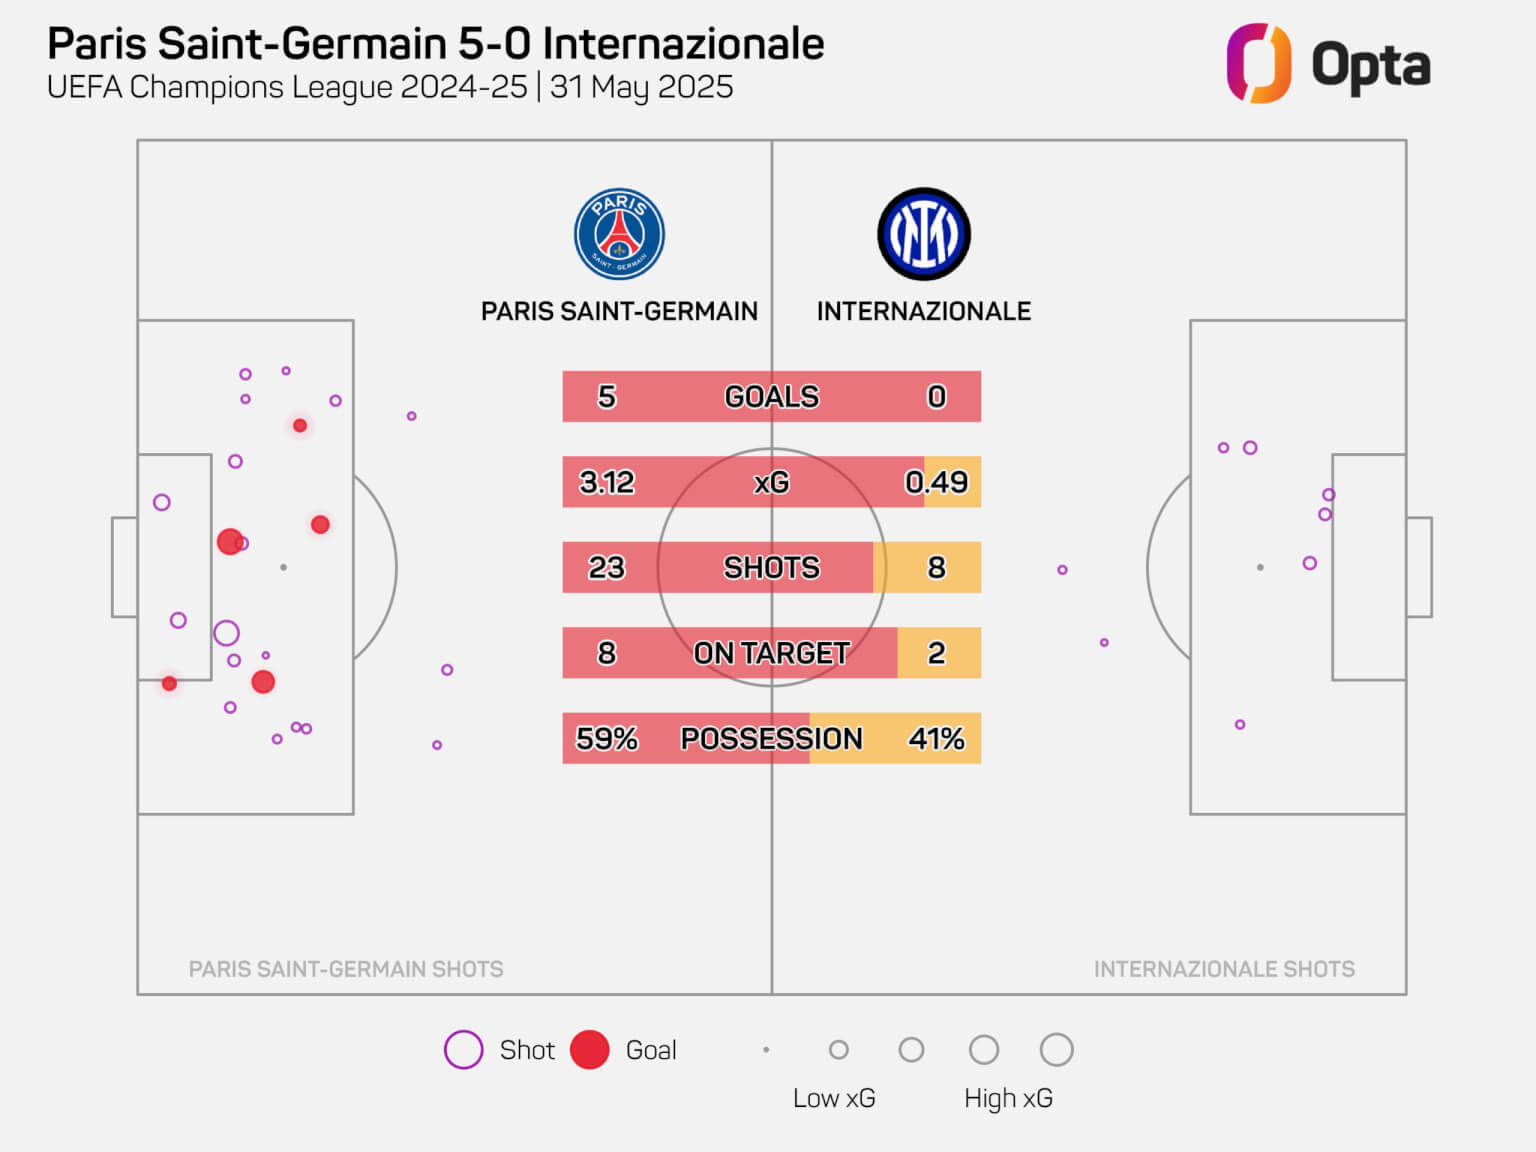Click the Paris Saint-Germain club crest

619,234
